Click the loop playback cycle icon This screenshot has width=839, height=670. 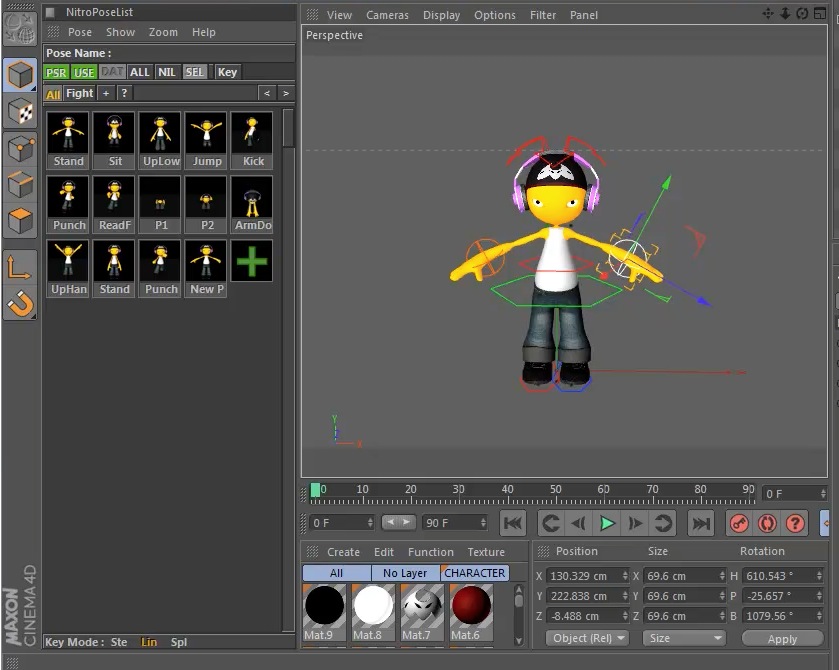tap(663, 522)
